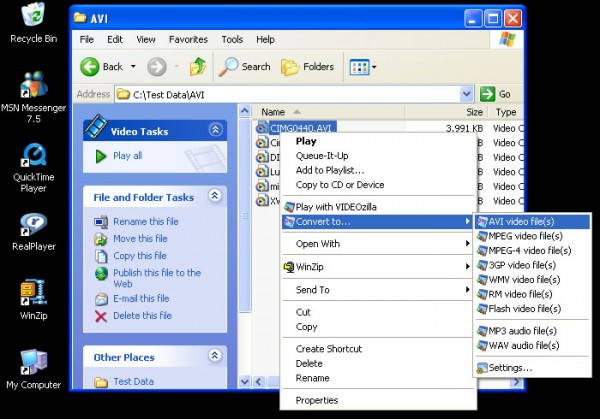Screen dimensions: 600x419
Task: Choose RM video file(s) conversion
Action: [x=532, y=294]
